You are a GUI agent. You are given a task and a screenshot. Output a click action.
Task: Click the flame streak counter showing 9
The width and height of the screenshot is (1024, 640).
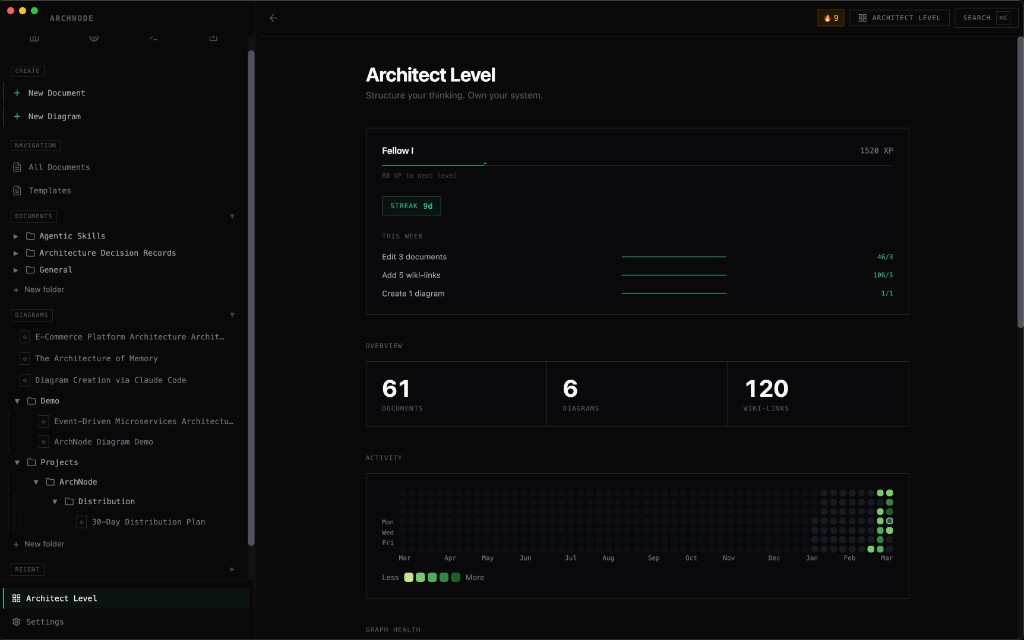831,18
